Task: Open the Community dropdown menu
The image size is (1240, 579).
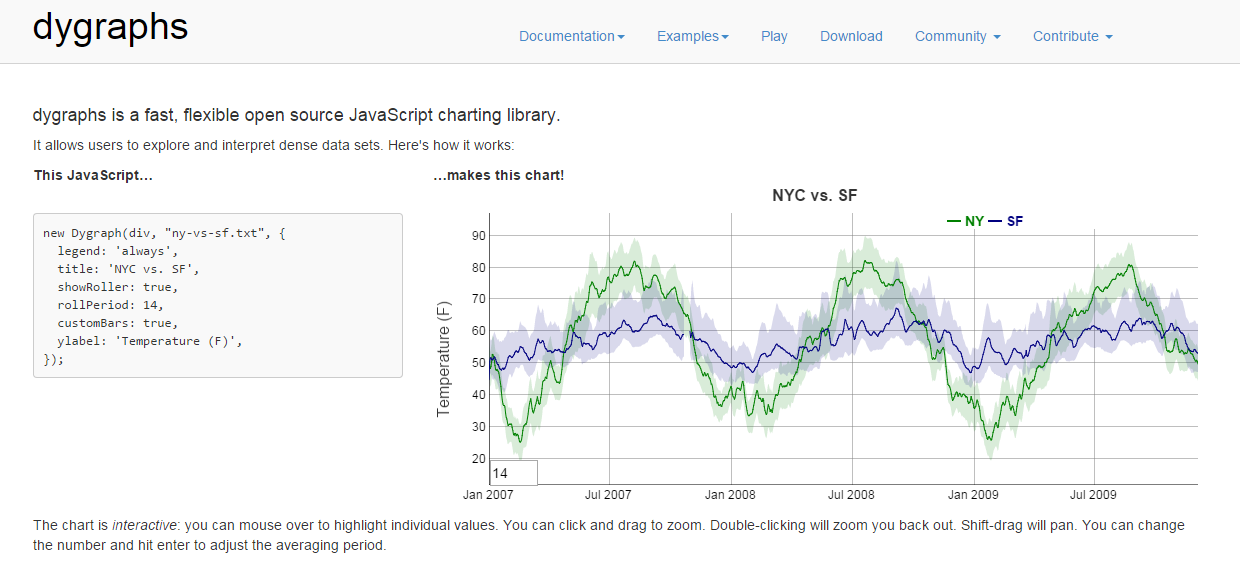Action: (957, 36)
